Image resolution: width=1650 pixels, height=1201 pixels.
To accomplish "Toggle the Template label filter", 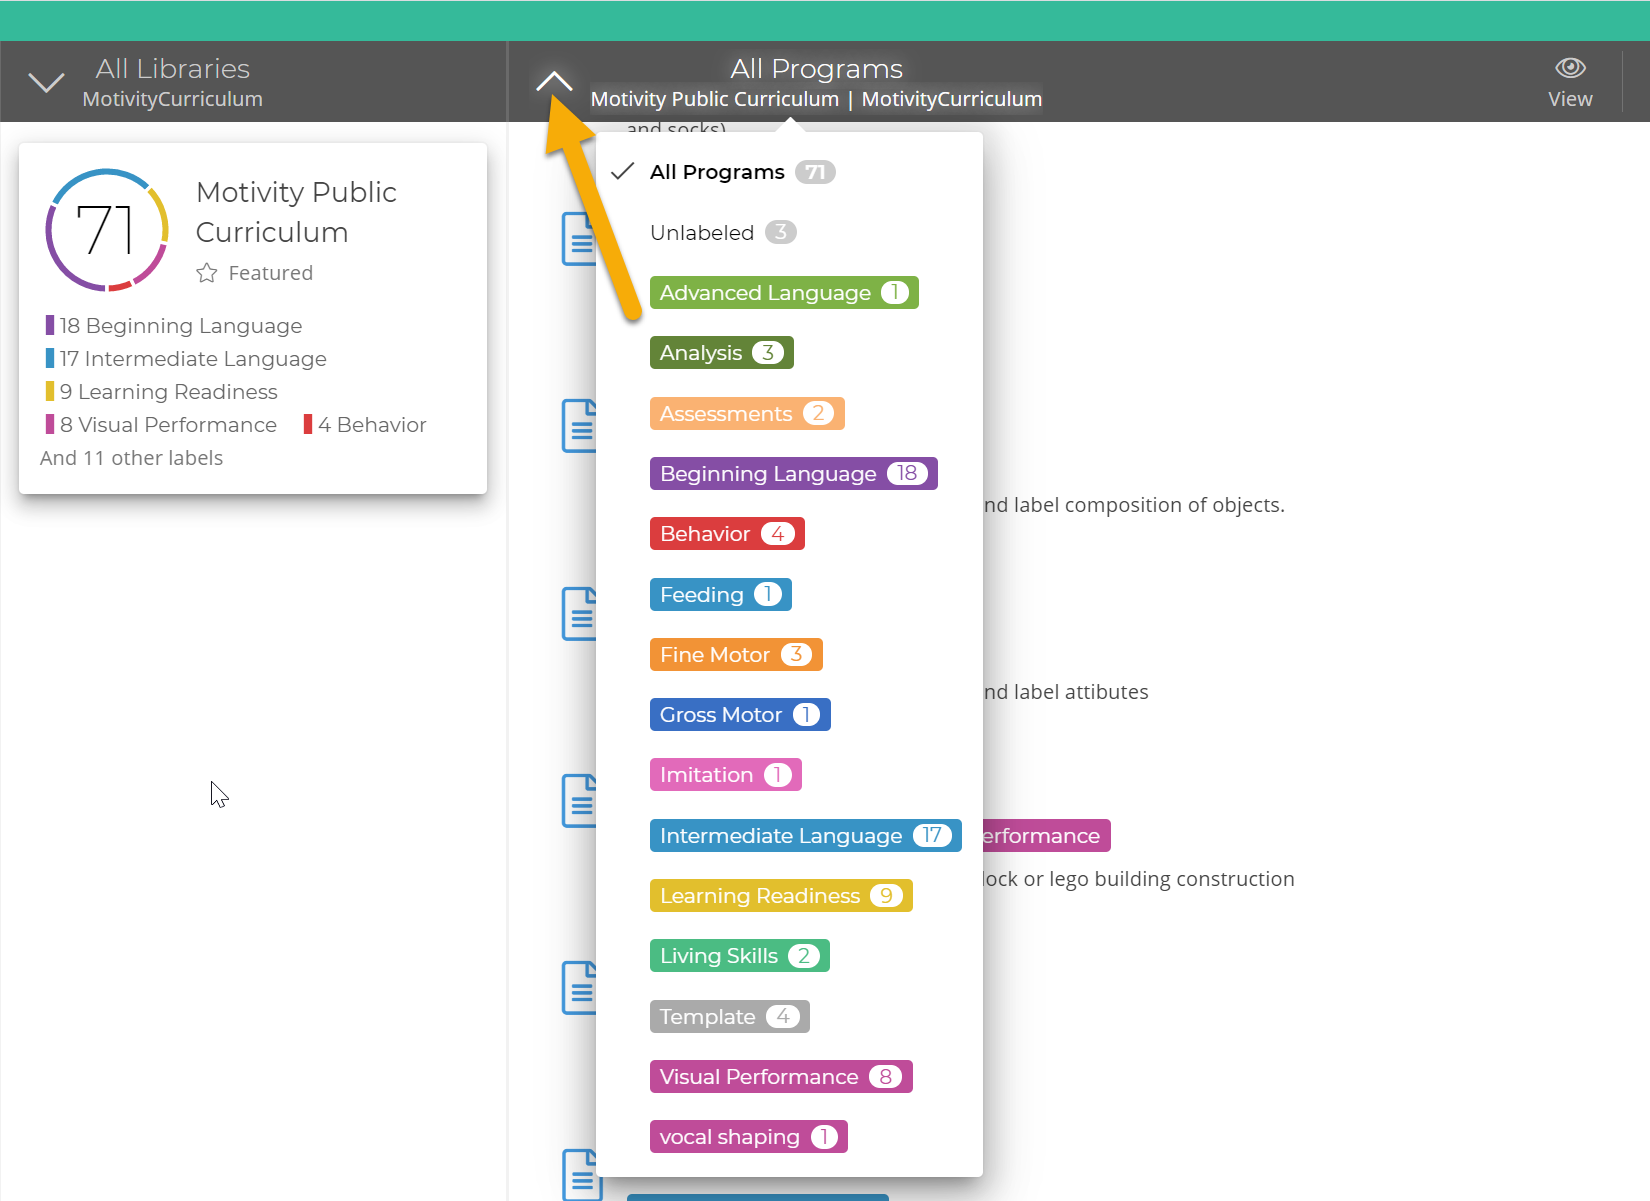I will pyautogui.click(x=729, y=1016).
